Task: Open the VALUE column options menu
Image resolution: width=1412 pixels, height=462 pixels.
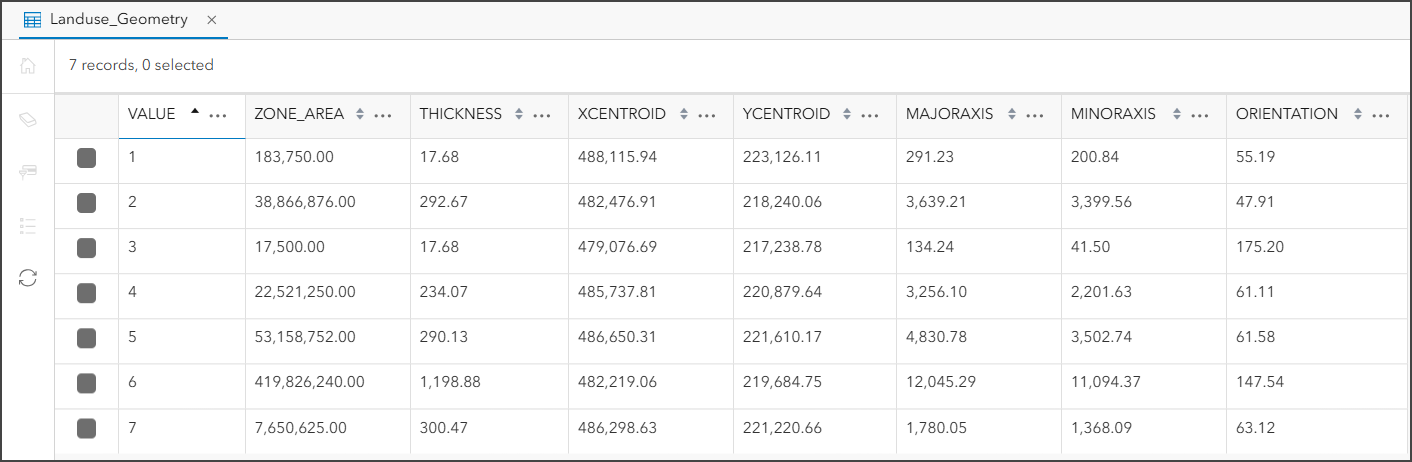Action: [218, 115]
